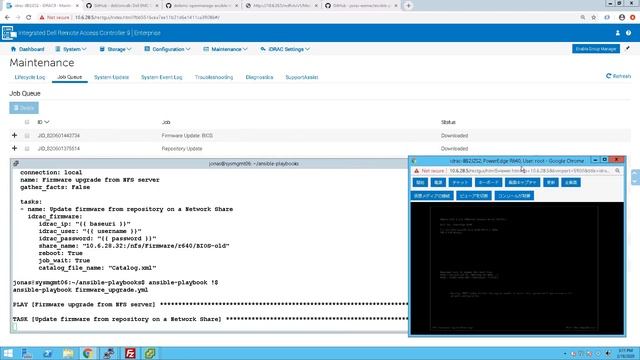Click the speaker volume icon in system tray

(x=608, y=353)
